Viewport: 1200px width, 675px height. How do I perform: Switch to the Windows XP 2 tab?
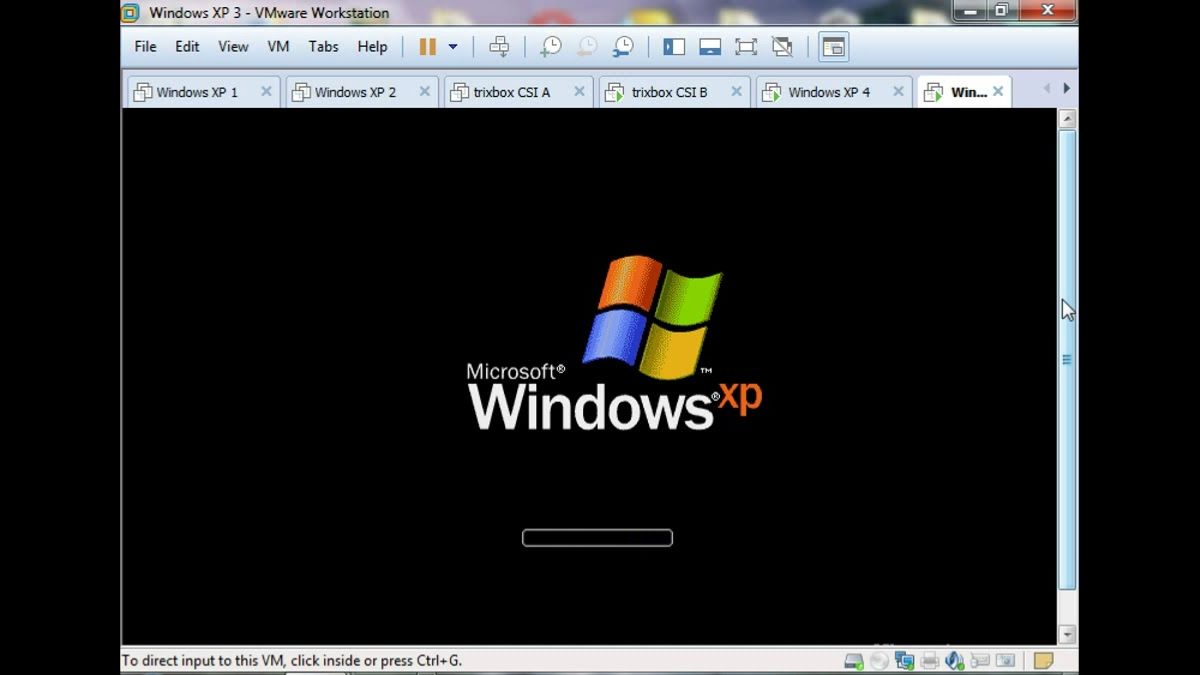[360, 92]
